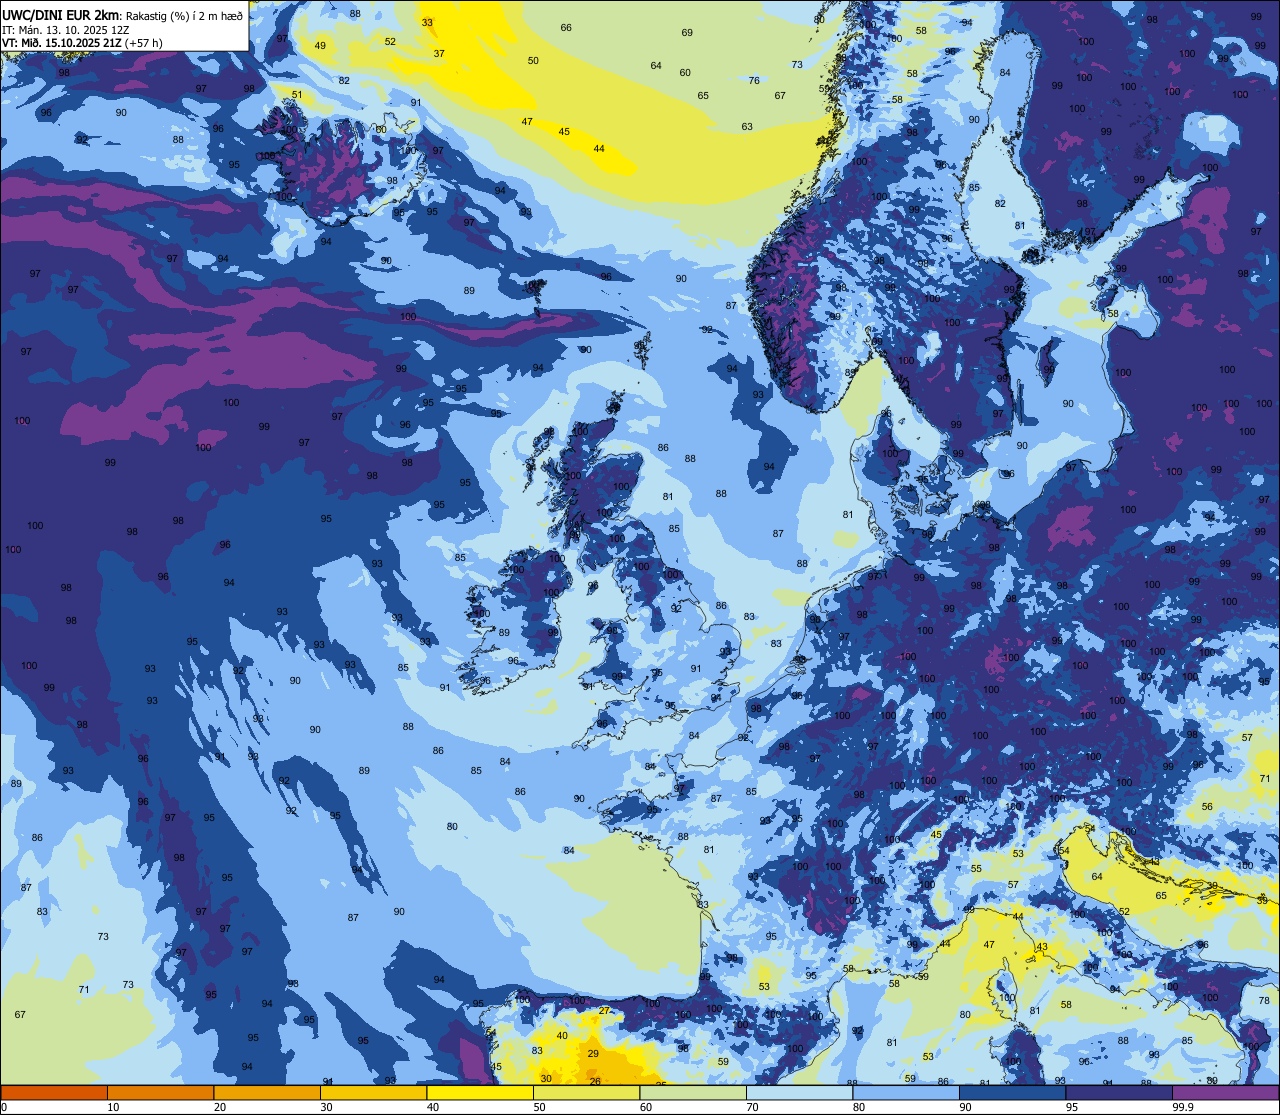Select the bright yellow 40–50 legend swatch
The image size is (1280, 1115).
tap(480, 1092)
